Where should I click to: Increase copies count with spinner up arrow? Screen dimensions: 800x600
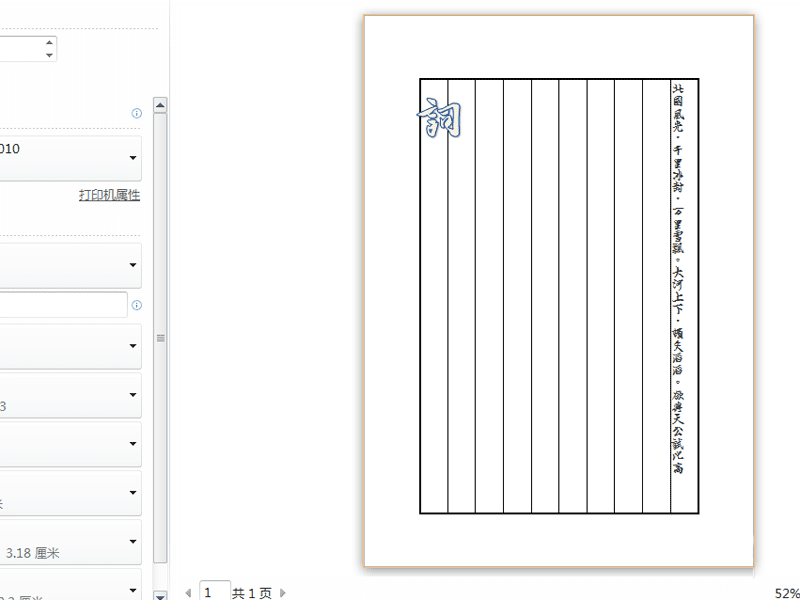(x=49, y=43)
